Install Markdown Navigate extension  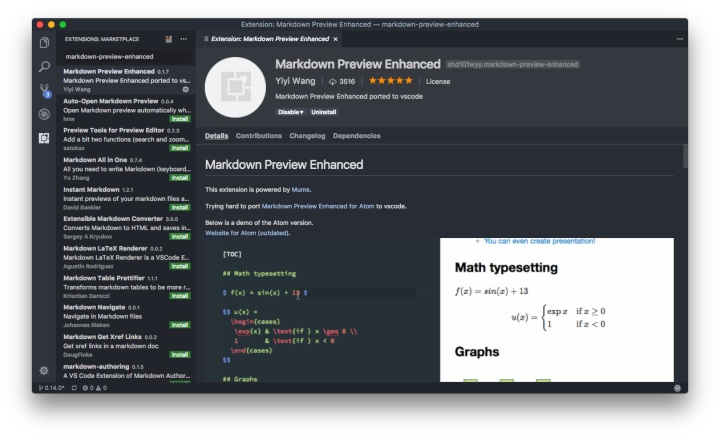[180, 325]
